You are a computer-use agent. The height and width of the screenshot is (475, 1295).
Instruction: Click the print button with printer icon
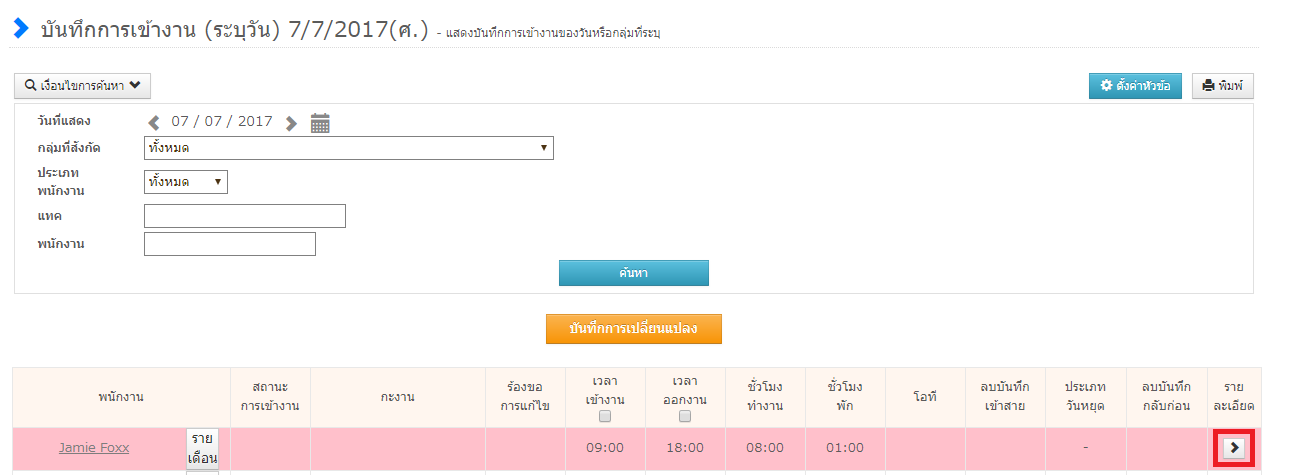tap(1222, 86)
